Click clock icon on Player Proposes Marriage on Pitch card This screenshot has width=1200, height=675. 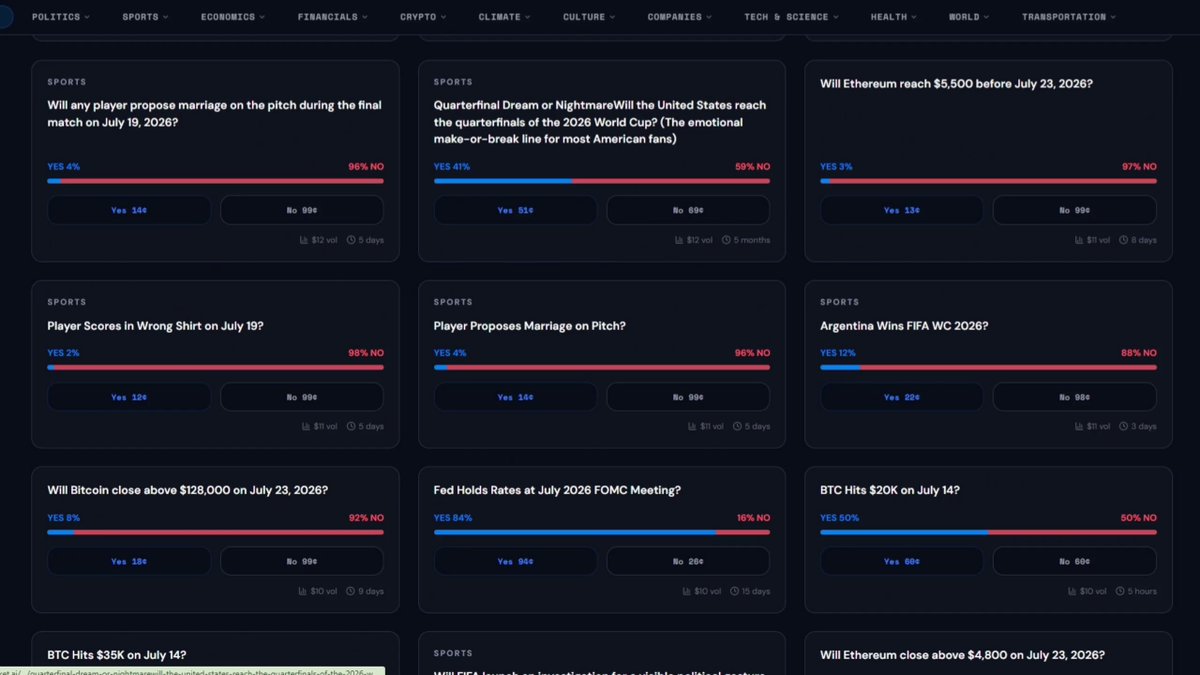pos(738,427)
